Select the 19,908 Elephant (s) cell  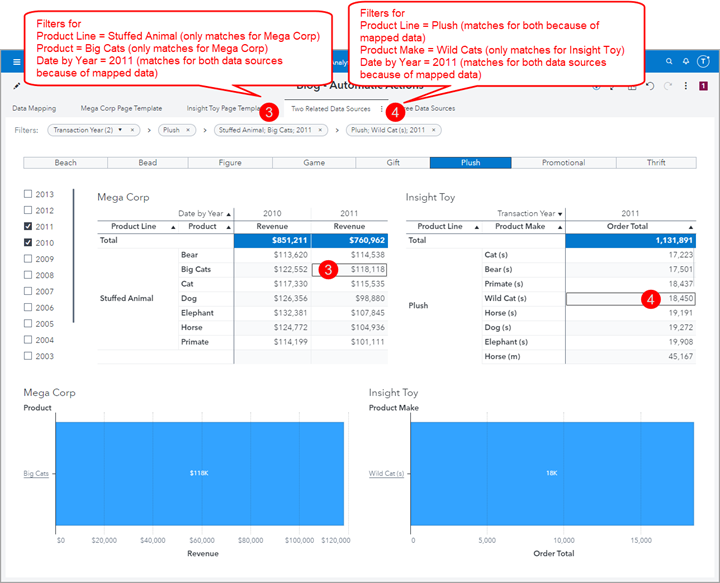(630, 342)
